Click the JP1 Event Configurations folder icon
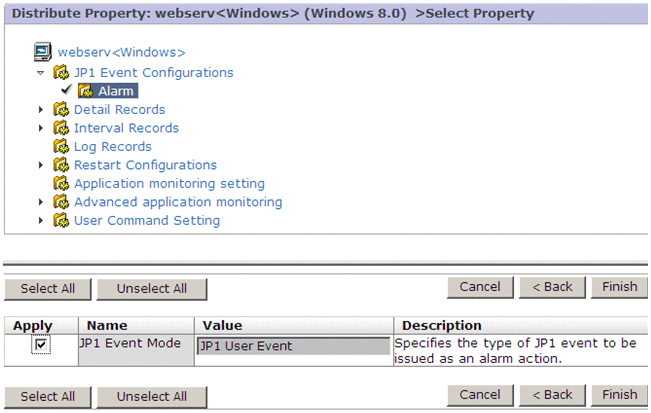 click(x=62, y=73)
